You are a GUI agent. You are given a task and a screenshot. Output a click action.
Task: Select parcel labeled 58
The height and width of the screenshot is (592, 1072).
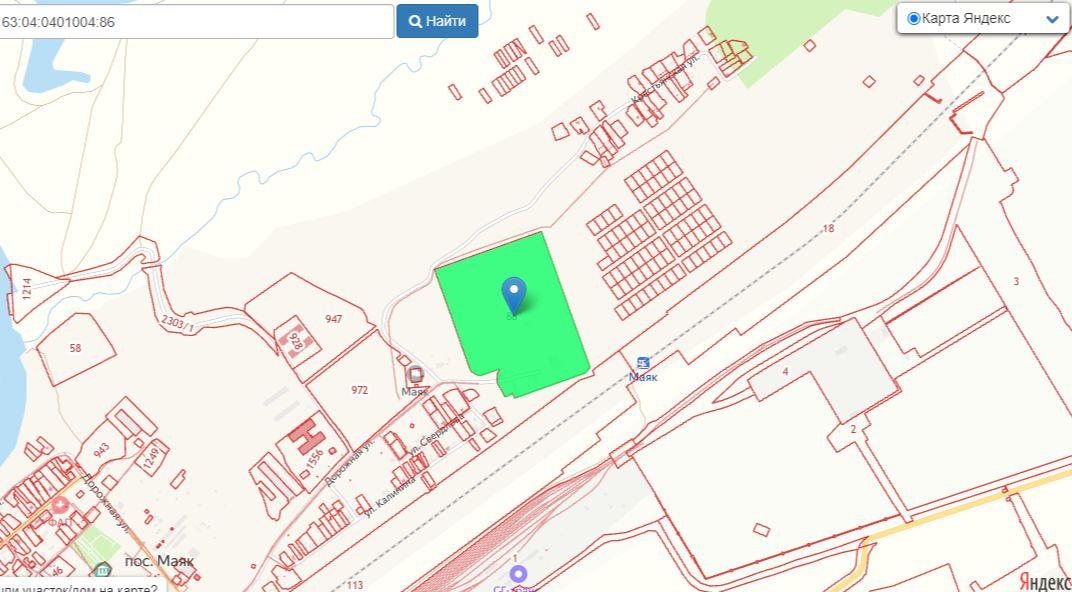75,348
